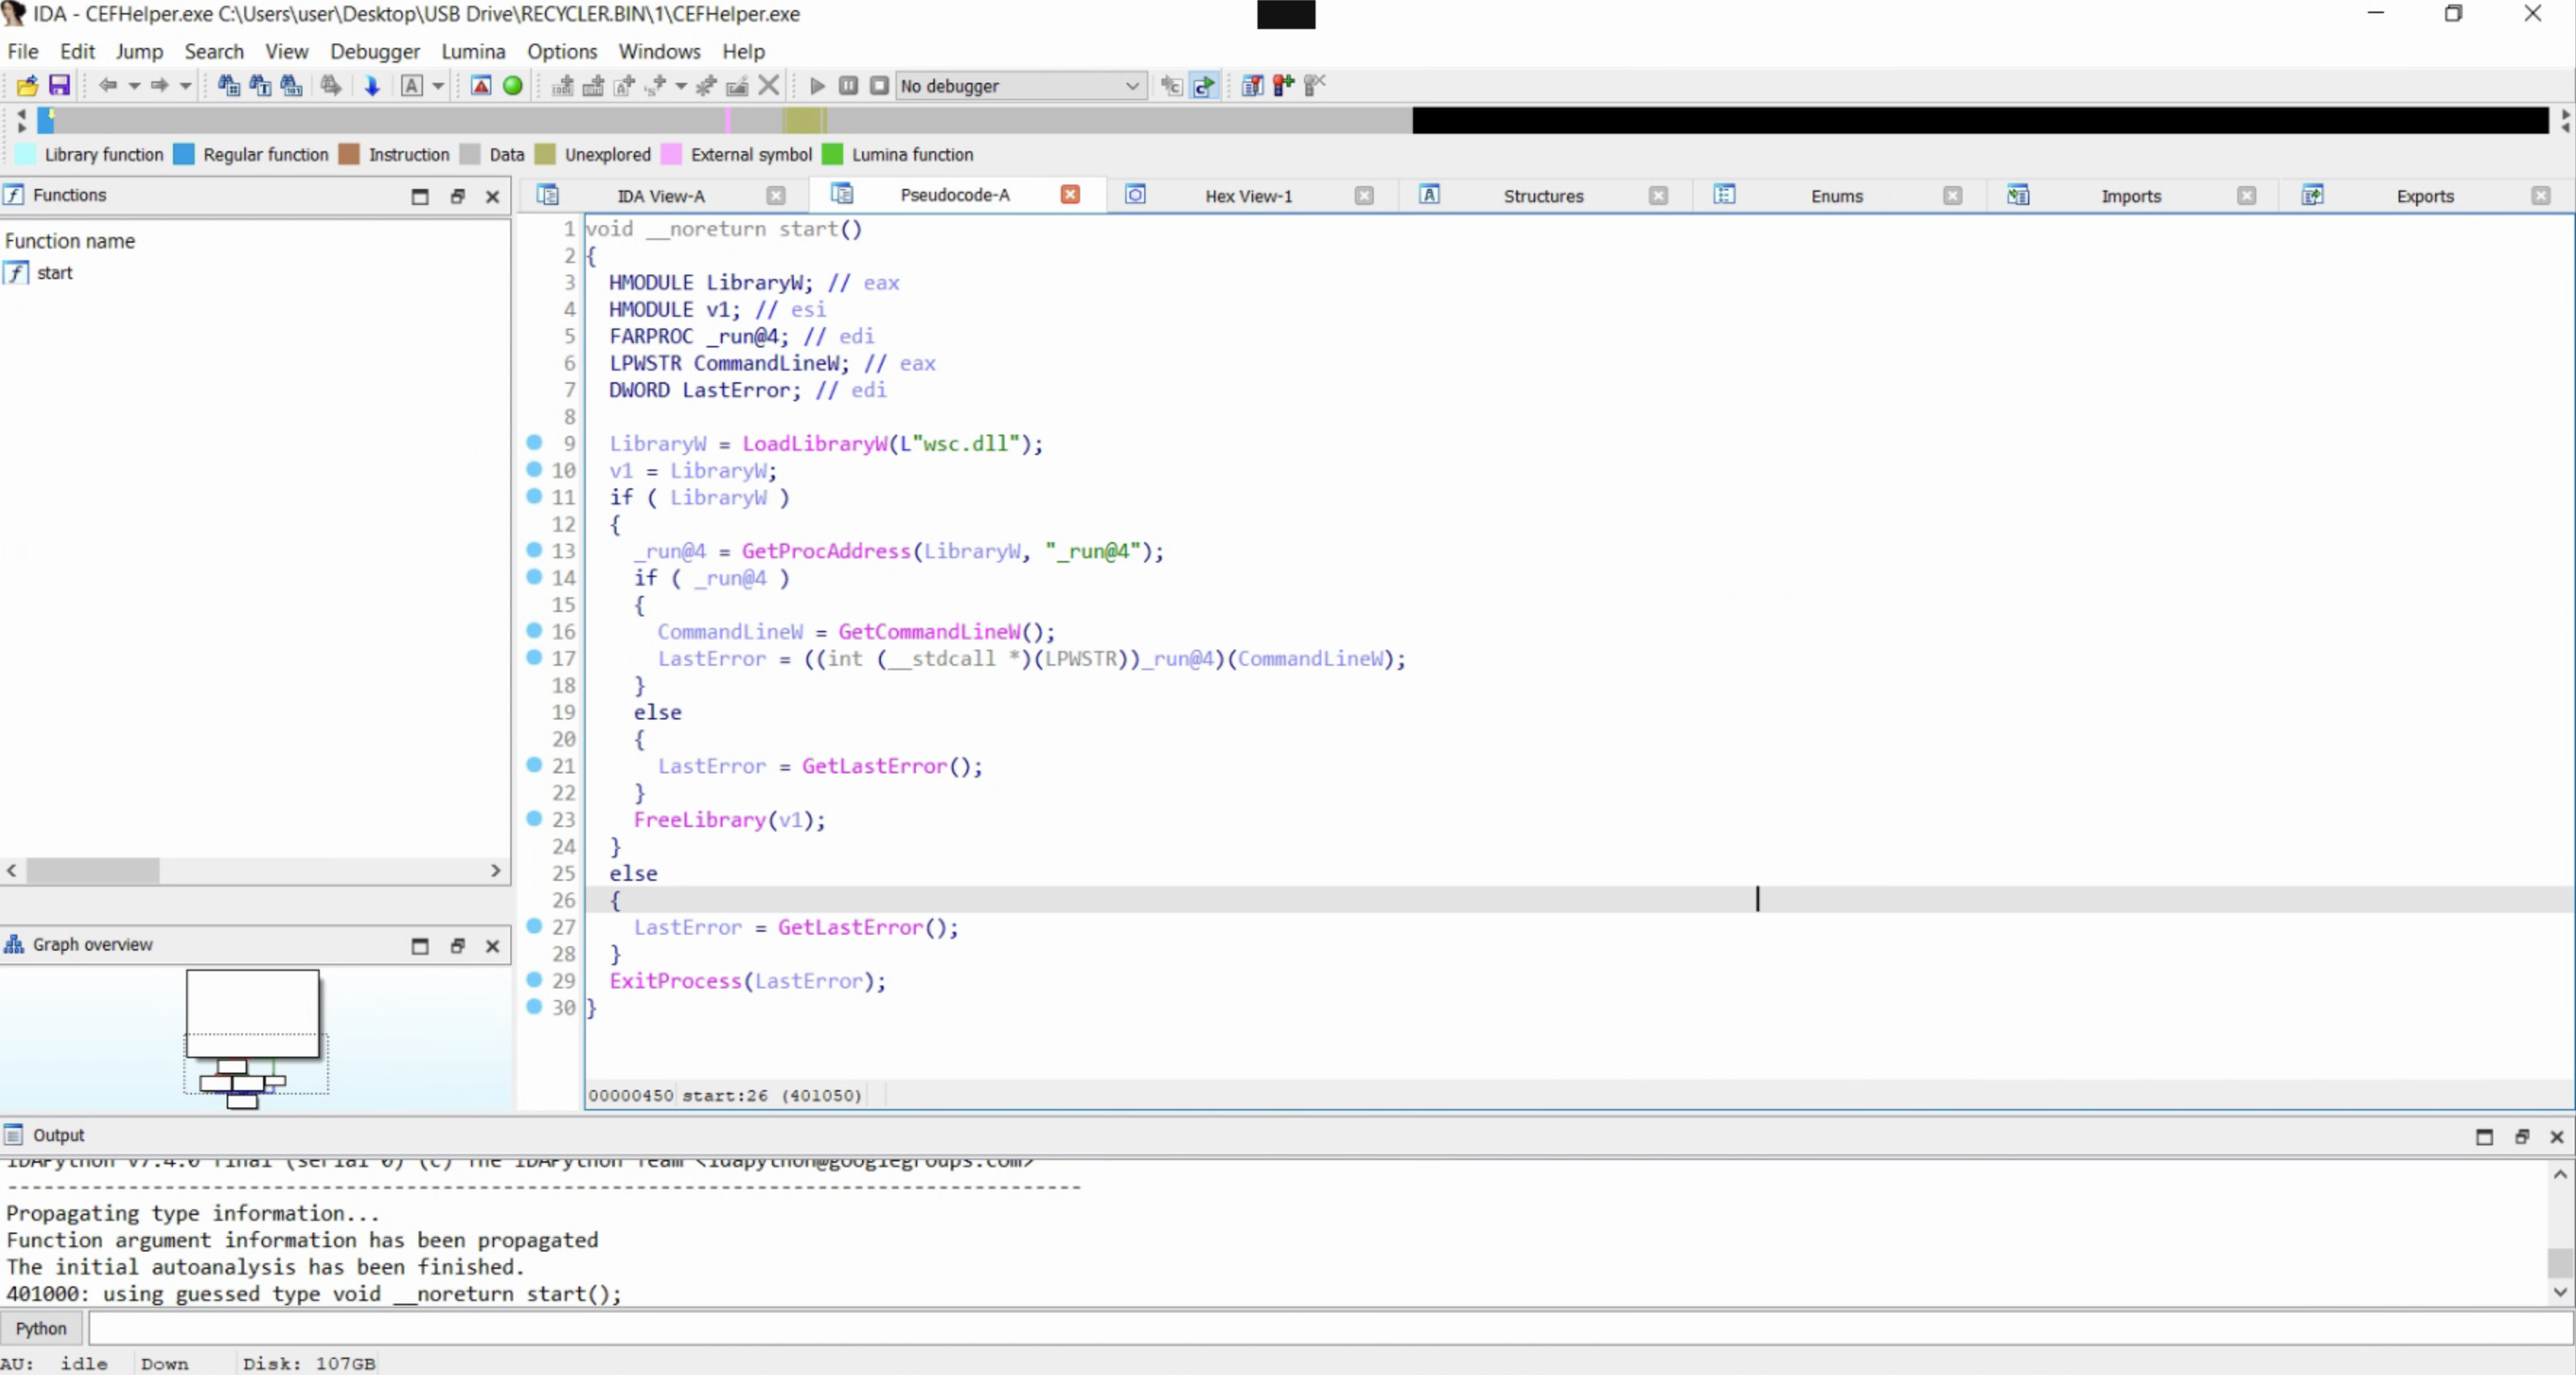Open the Debugger menu

coord(374,51)
